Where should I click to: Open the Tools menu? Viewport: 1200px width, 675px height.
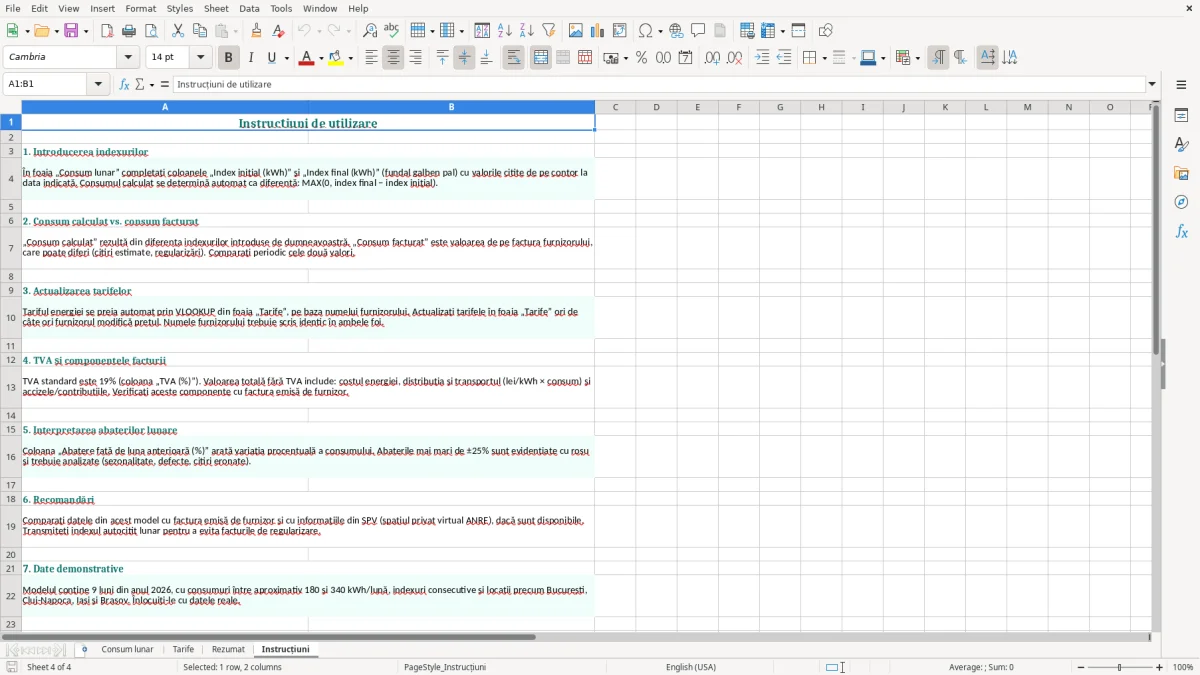tap(281, 8)
